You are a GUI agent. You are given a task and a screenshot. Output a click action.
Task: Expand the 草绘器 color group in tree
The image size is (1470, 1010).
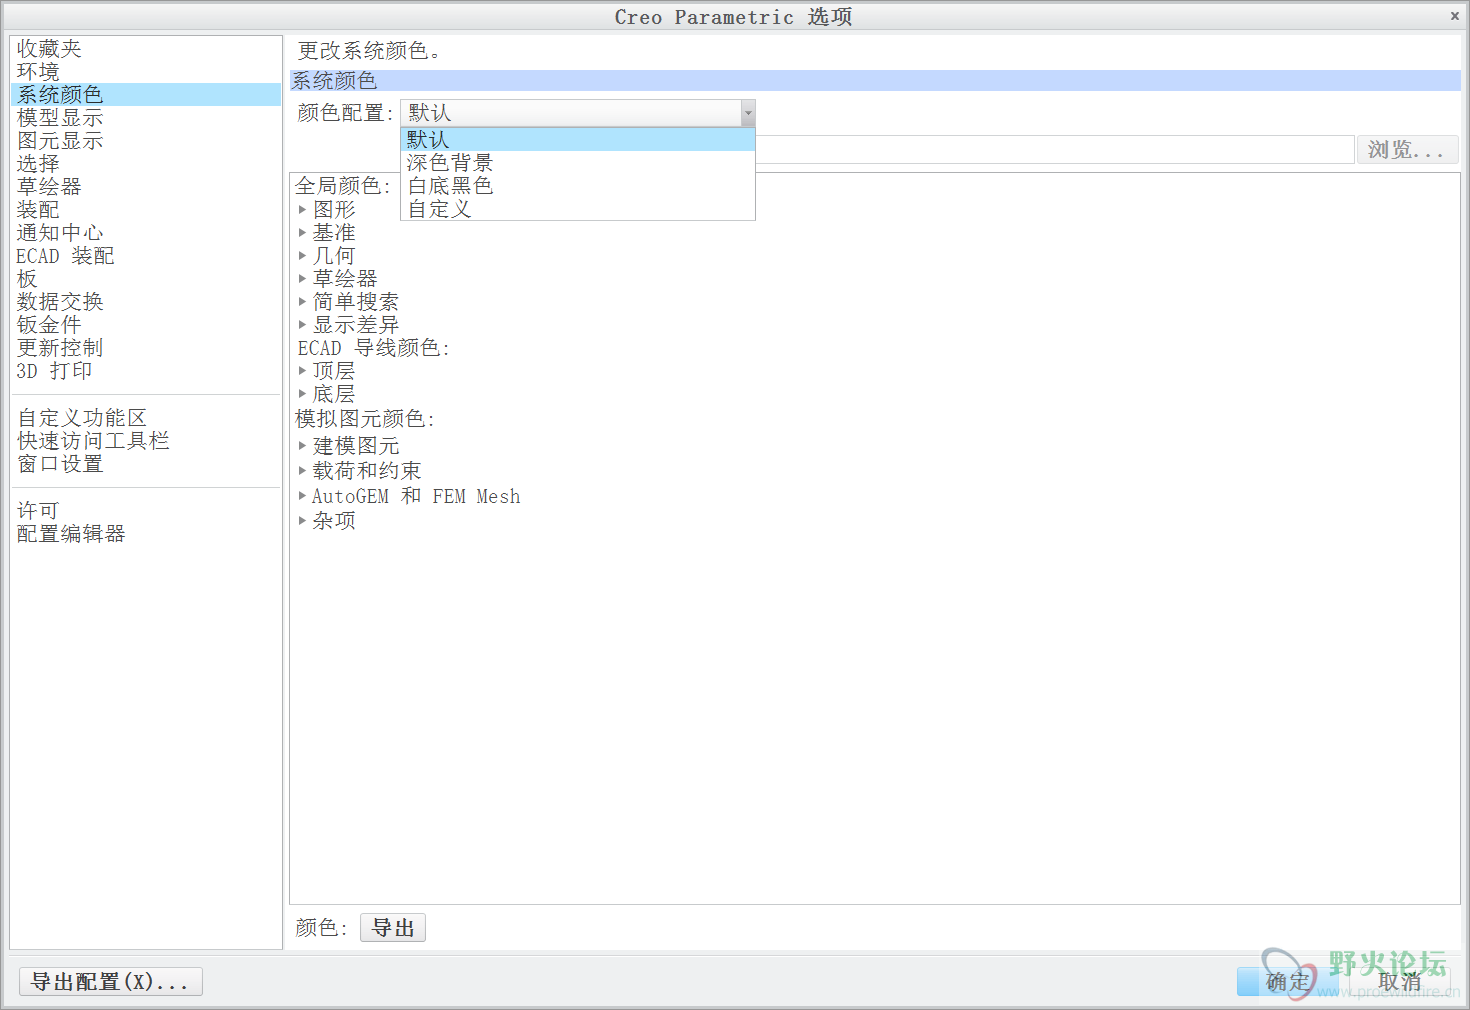coord(302,278)
